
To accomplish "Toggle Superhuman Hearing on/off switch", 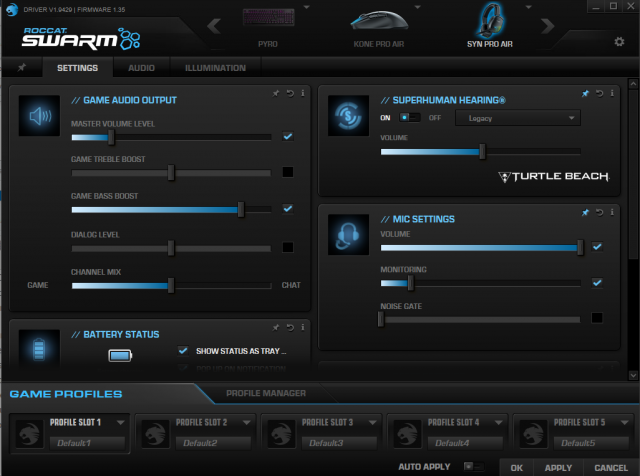I will [410, 118].
